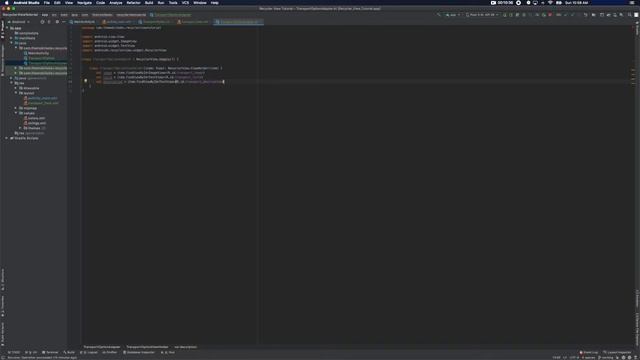
Task: Collapse the values folder
Action: pos(16,113)
